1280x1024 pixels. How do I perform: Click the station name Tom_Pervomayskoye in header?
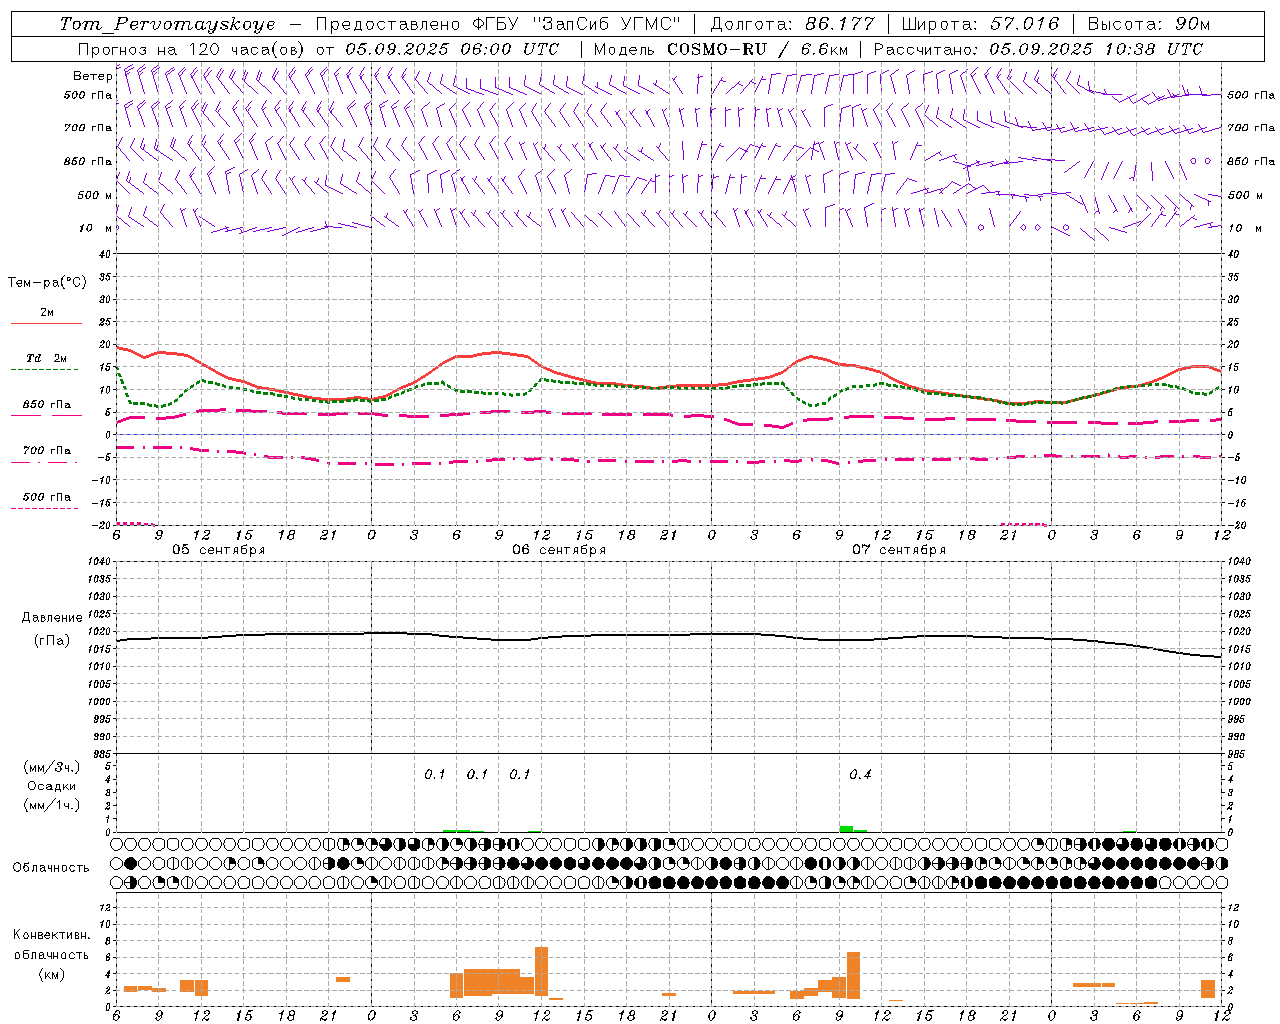(x=167, y=24)
